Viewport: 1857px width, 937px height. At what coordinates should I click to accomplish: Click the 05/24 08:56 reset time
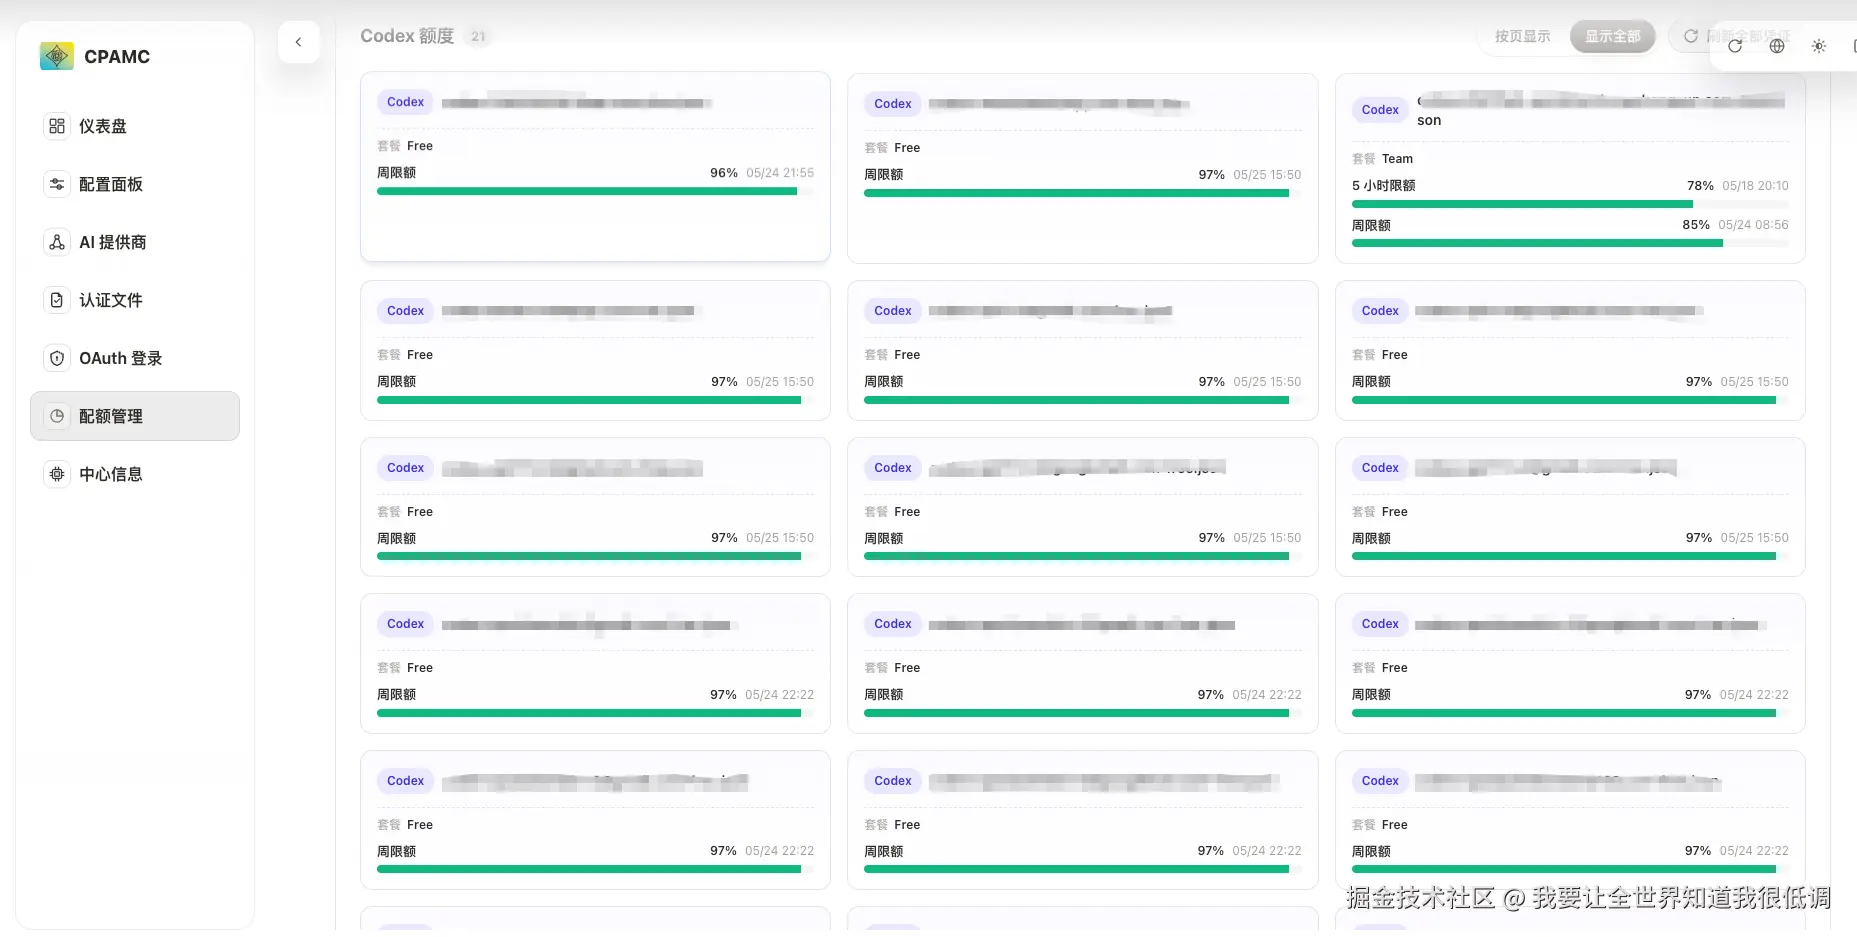pos(1753,225)
